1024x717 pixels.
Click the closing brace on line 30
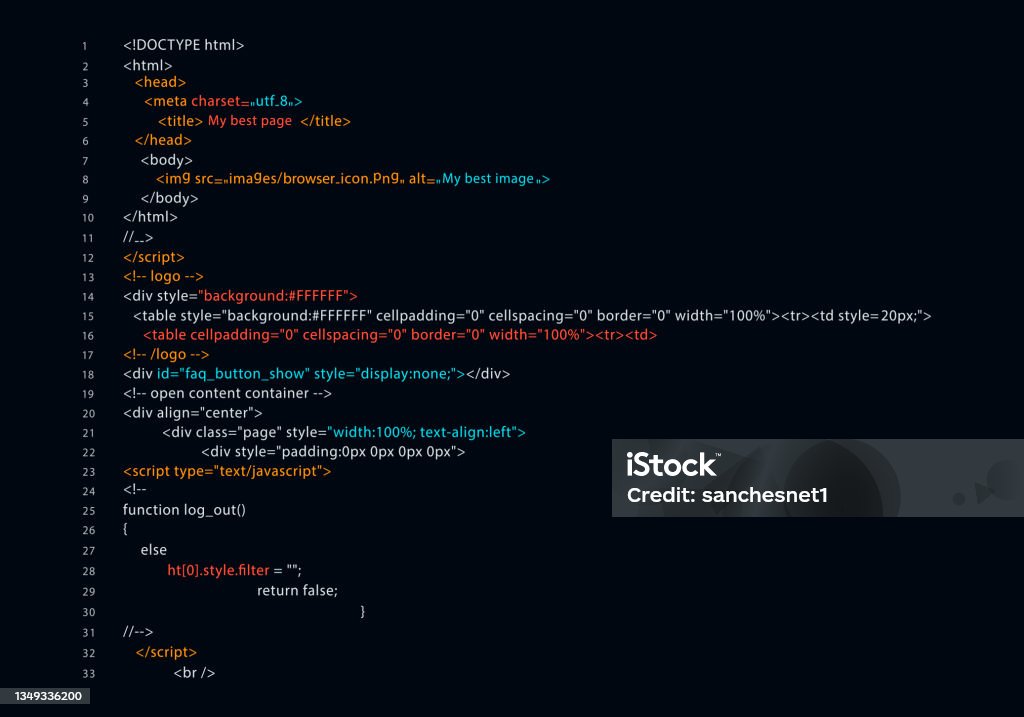click(362, 611)
